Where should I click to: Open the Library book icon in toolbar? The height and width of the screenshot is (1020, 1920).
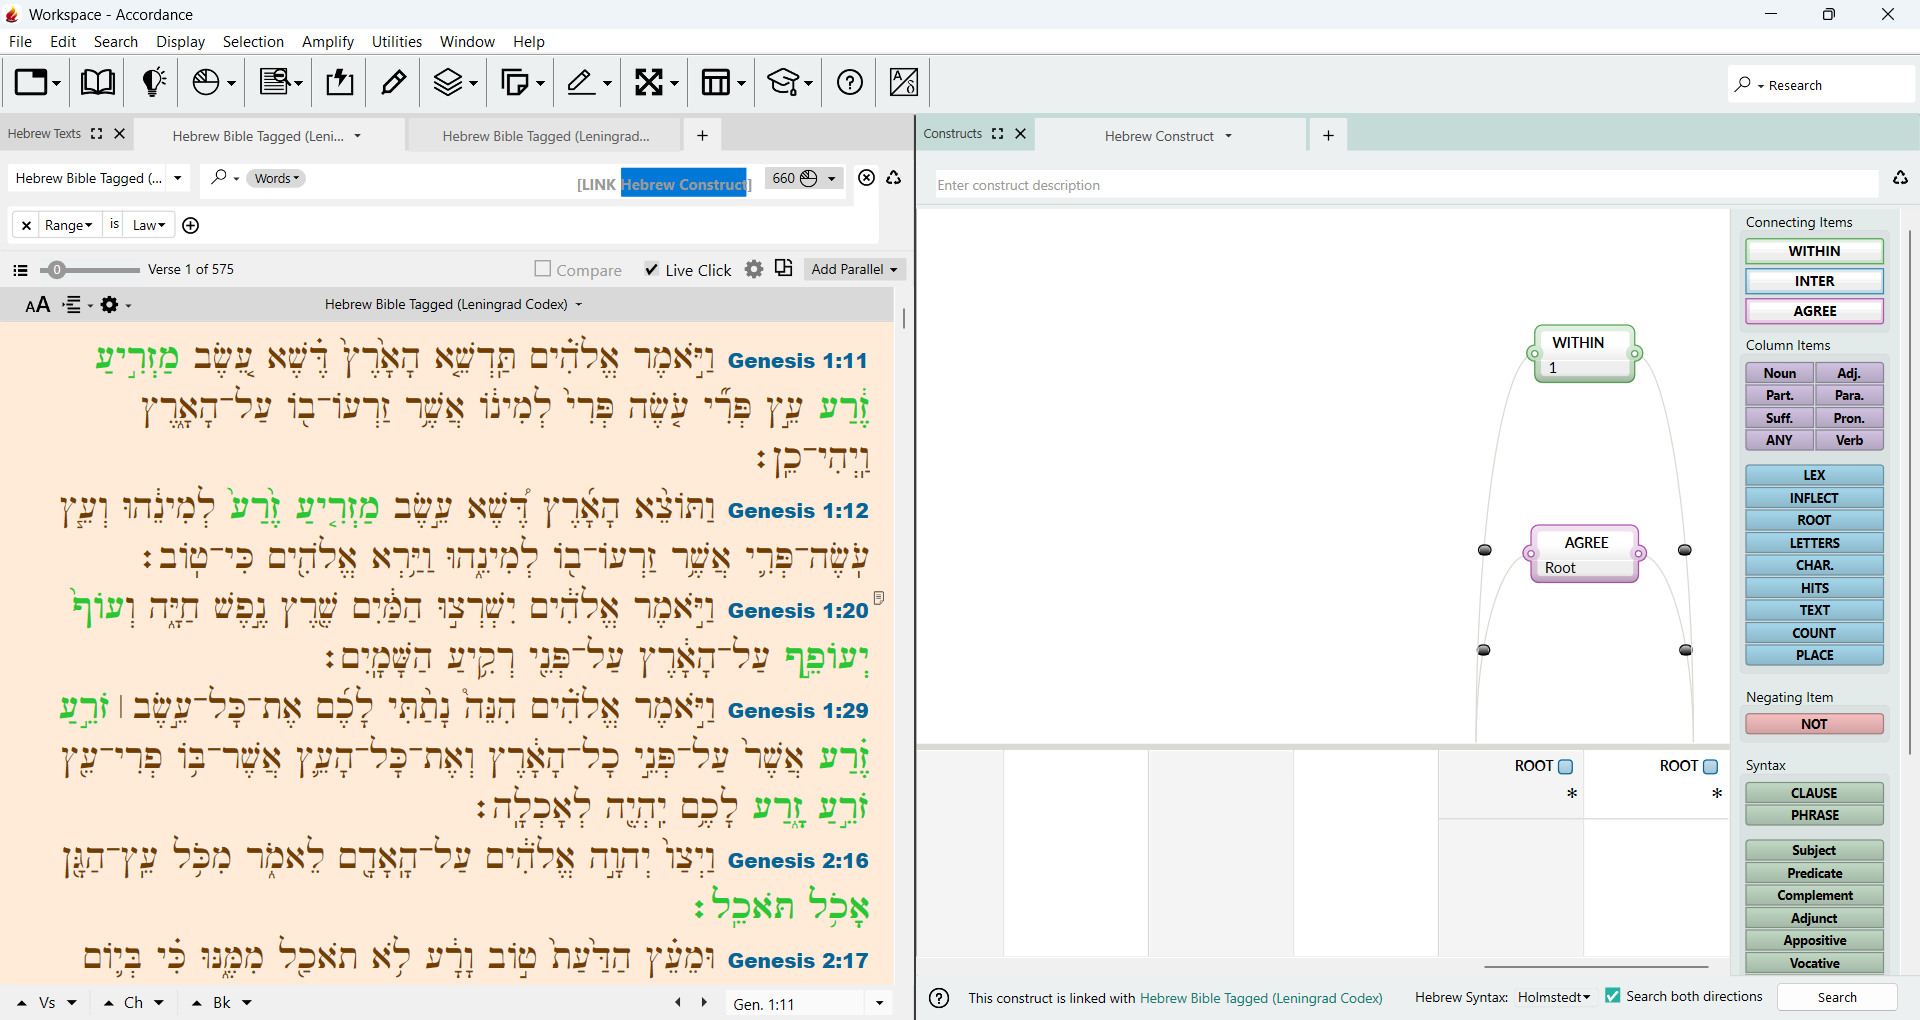click(x=97, y=82)
